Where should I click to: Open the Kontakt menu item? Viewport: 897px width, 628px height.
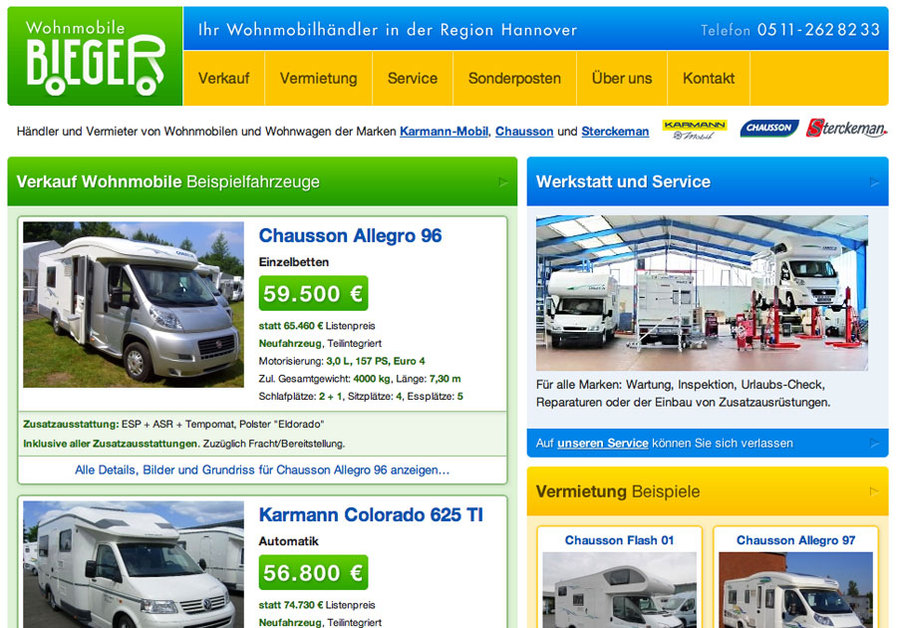(708, 78)
